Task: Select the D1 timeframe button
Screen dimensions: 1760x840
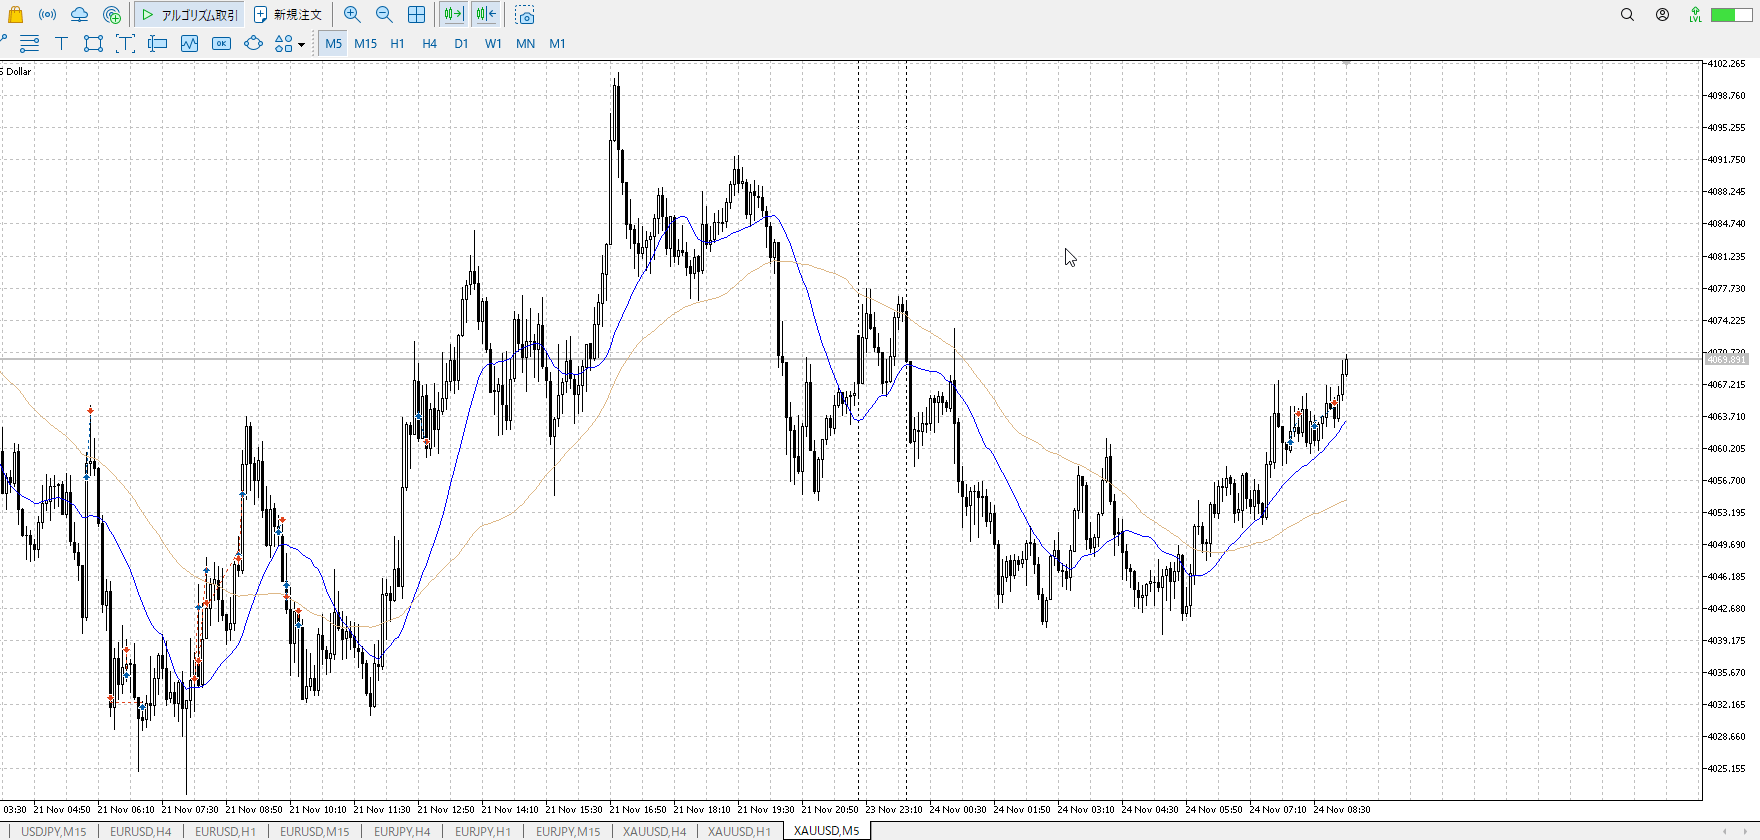Action: (461, 43)
